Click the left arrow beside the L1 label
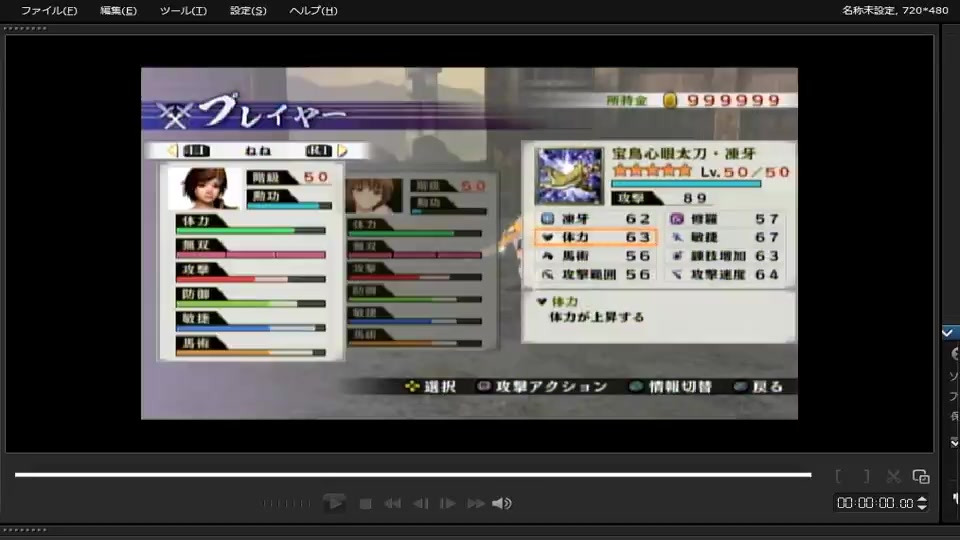The image size is (960, 540). click(173, 151)
